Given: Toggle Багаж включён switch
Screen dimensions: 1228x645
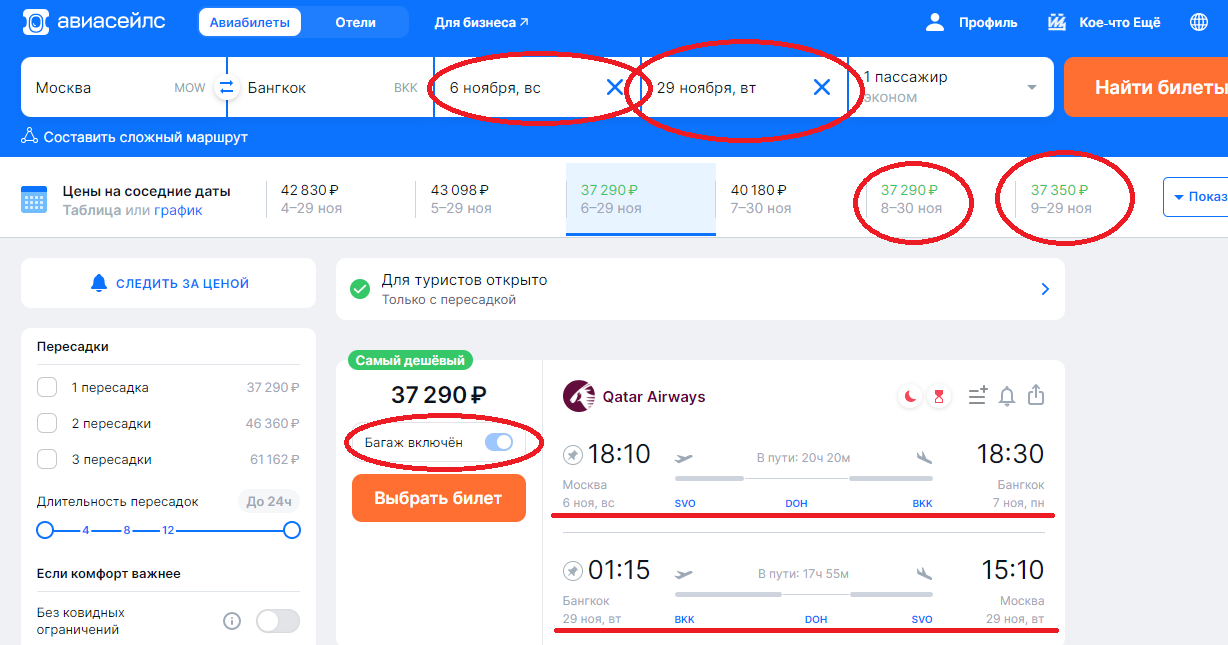Looking at the screenshot, I should 498,442.
